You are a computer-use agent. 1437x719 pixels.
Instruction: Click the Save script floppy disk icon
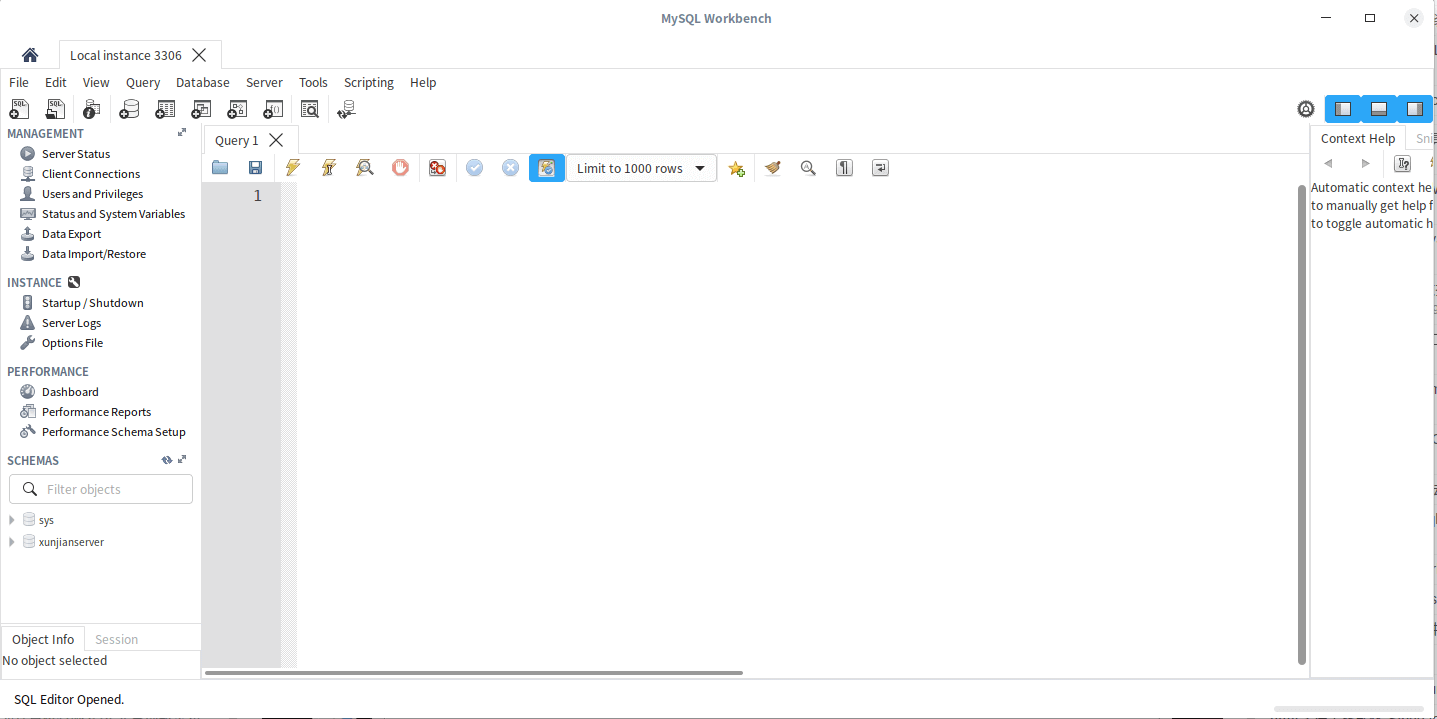point(255,168)
